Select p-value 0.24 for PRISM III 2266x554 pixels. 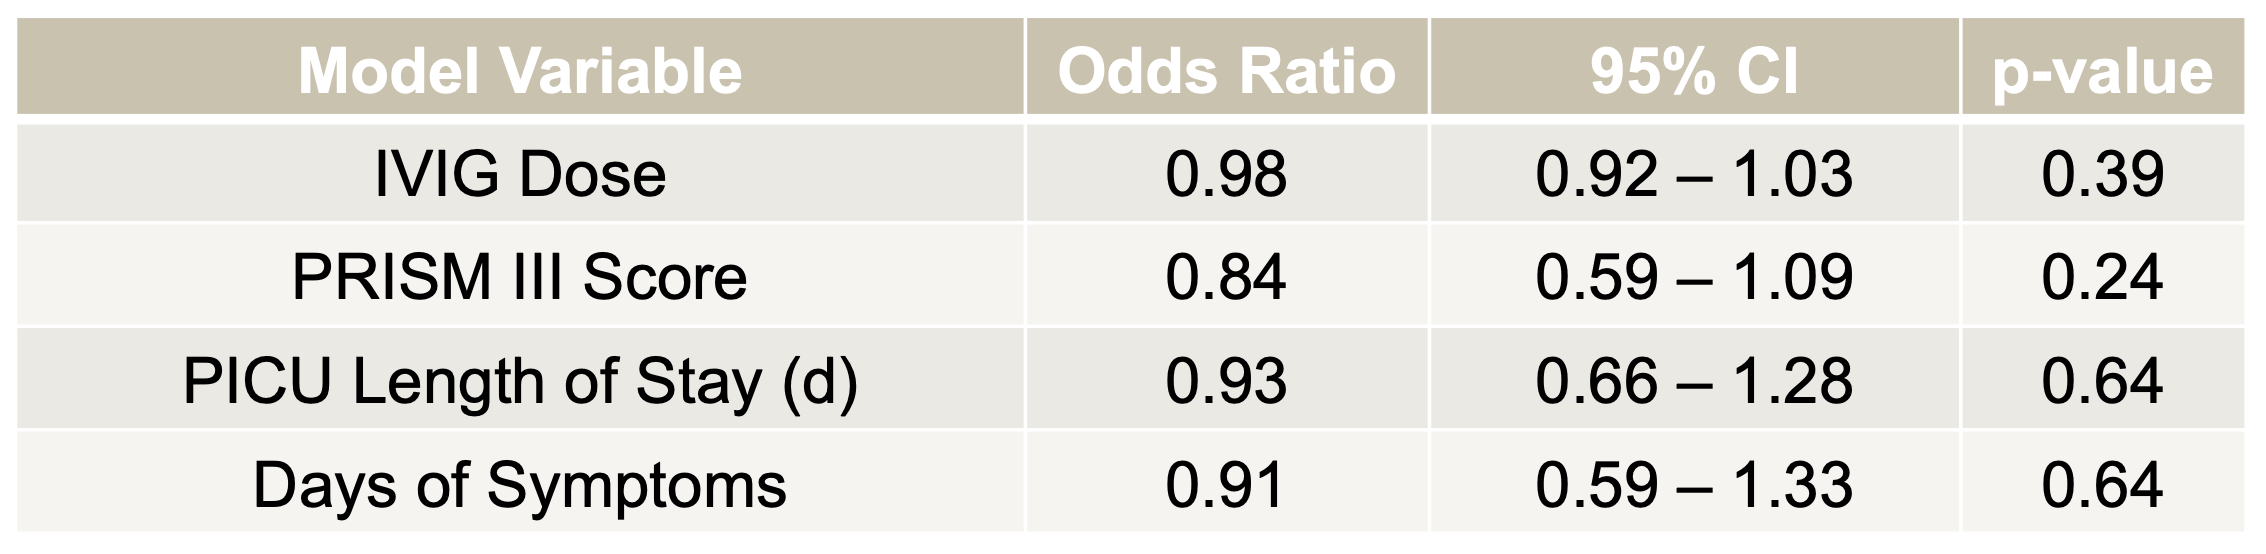point(2103,277)
